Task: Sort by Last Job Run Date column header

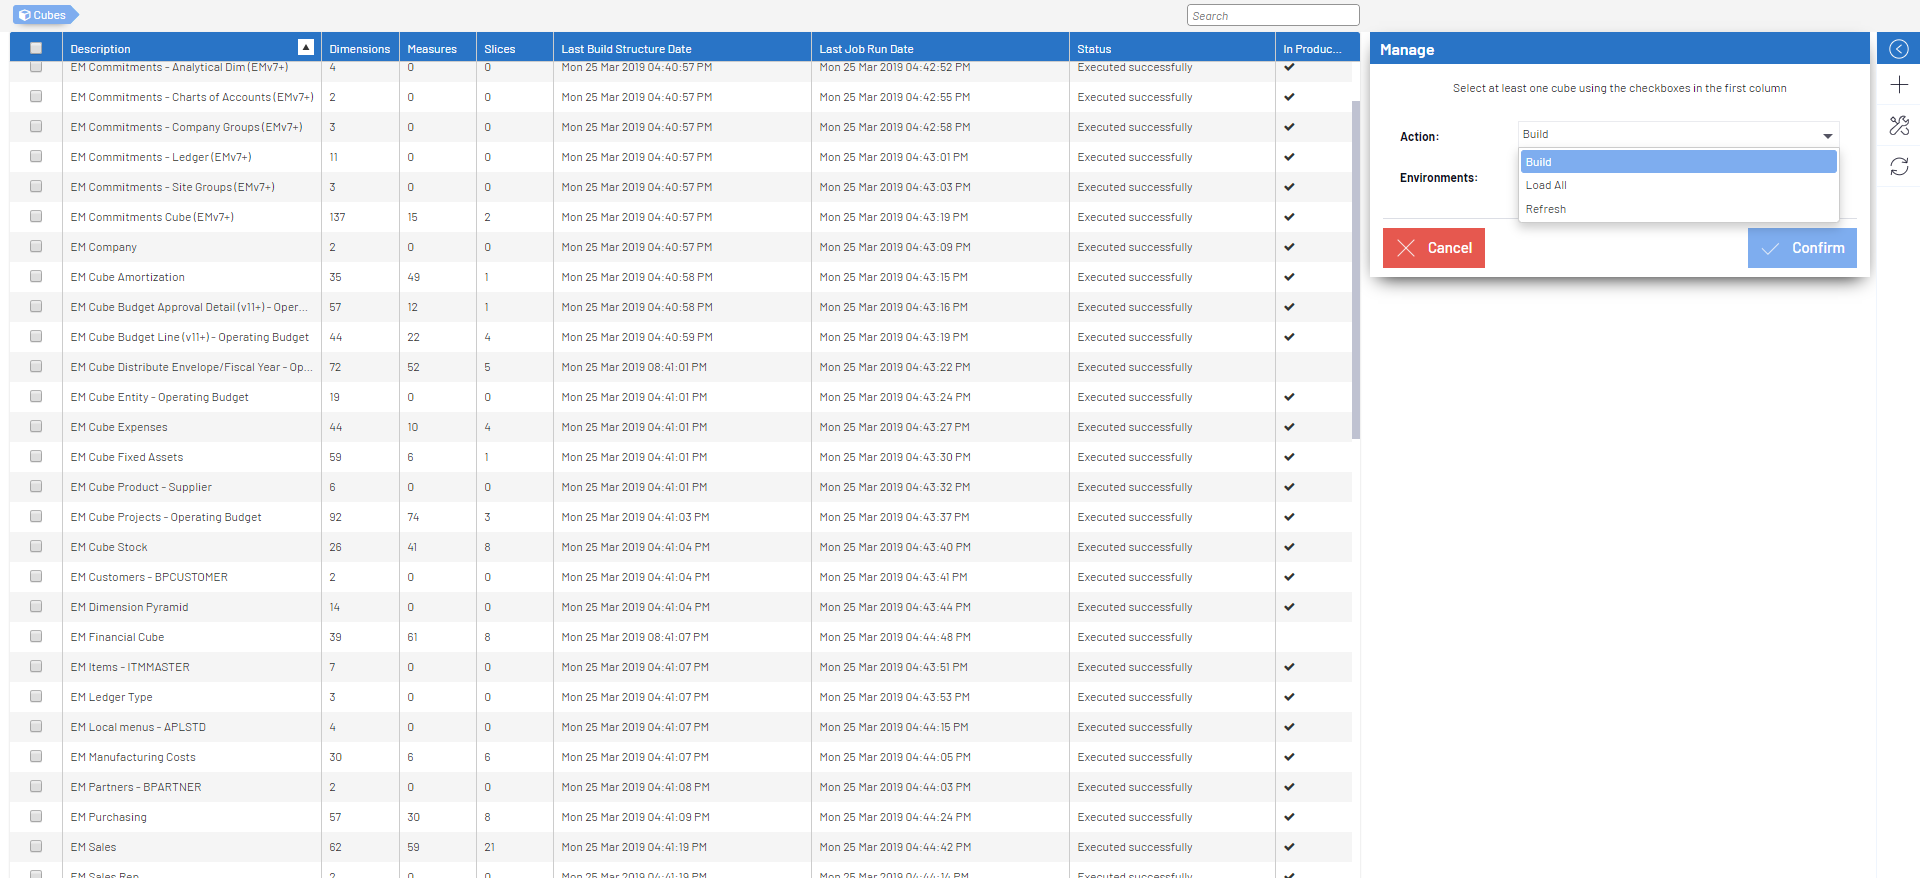Action: pyautogui.click(x=866, y=49)
